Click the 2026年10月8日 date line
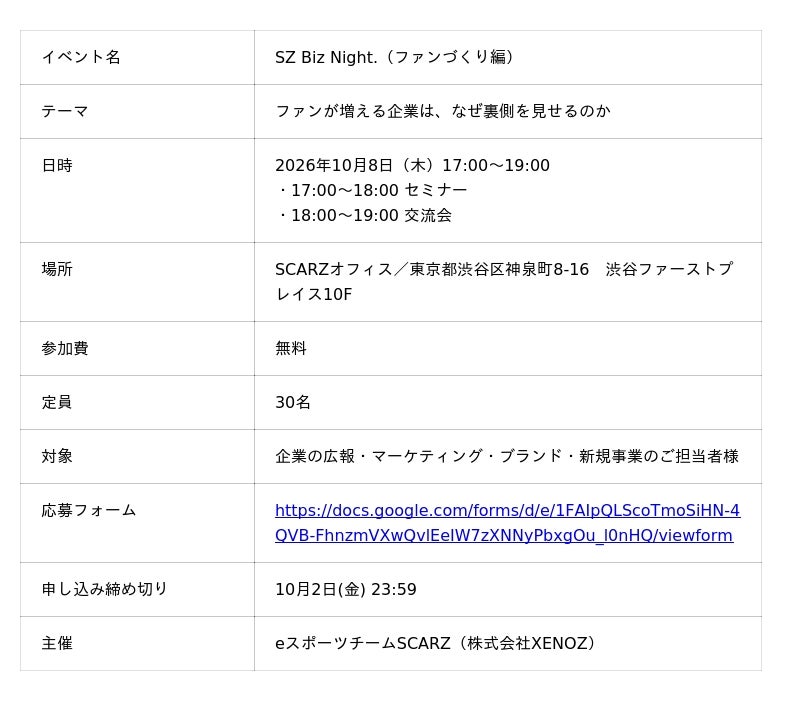Image resolution: width=800 pixels, height=701 pixels. [412, 165]
